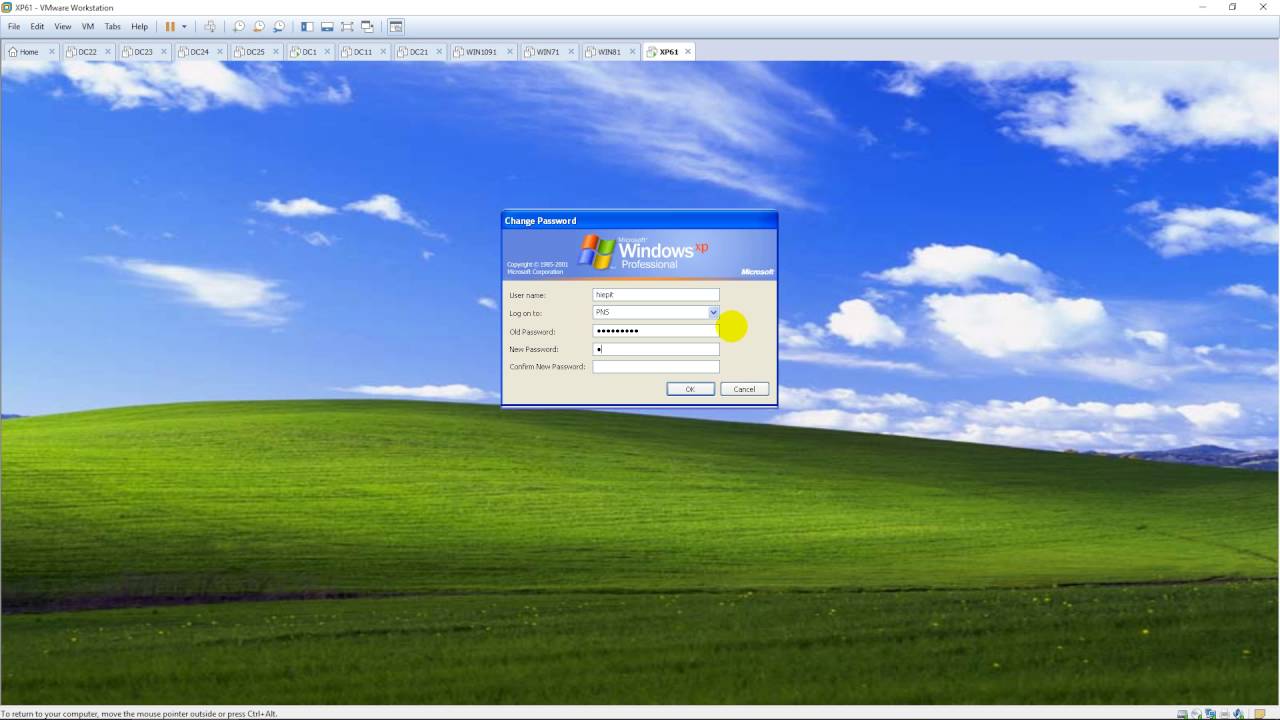Open the VM menu
1280x720 pixels.
pyautogui.click(x=88, y=27)
